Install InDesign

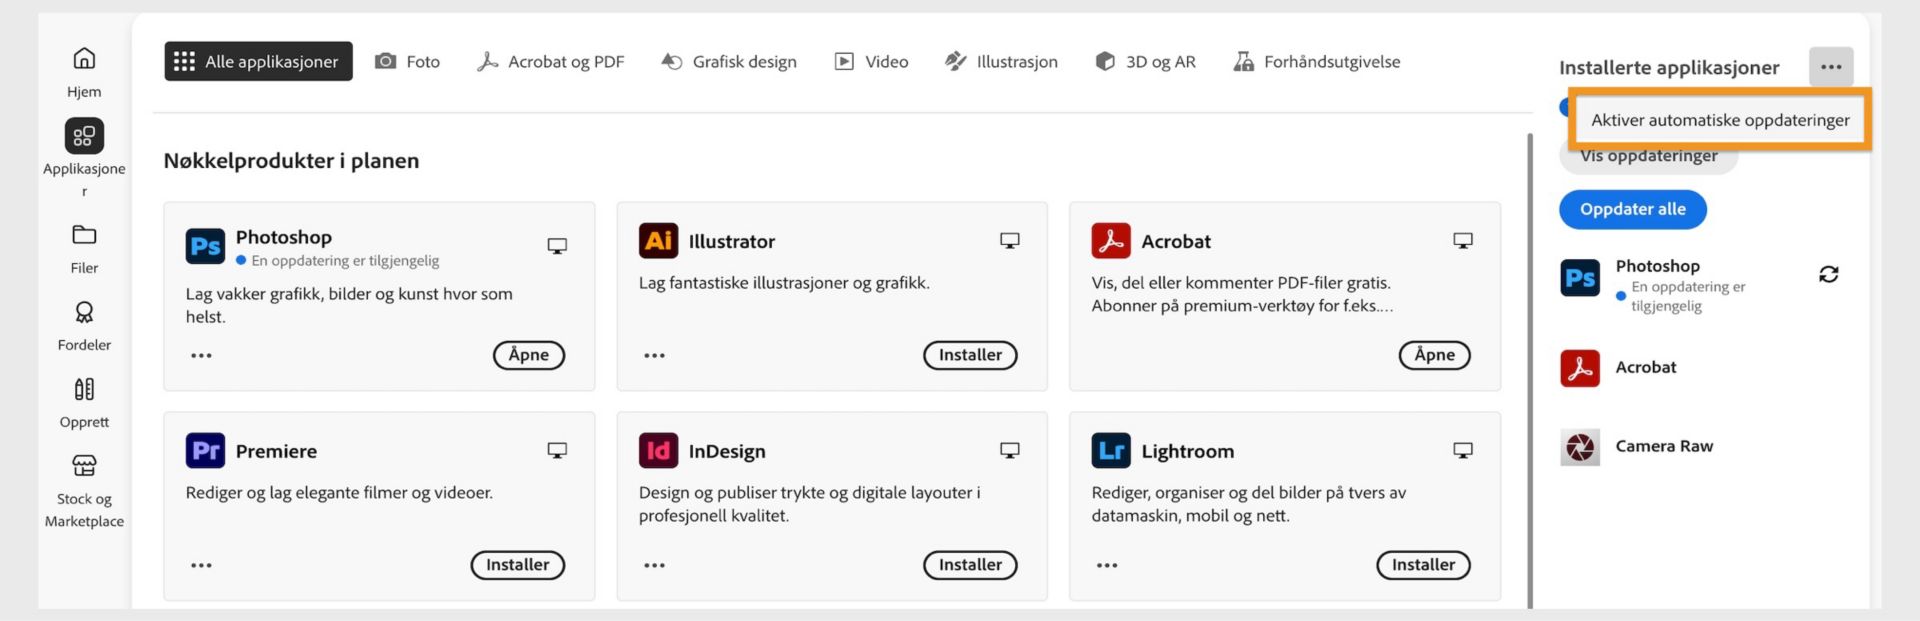pyautogui.click(x=970, y=565)
